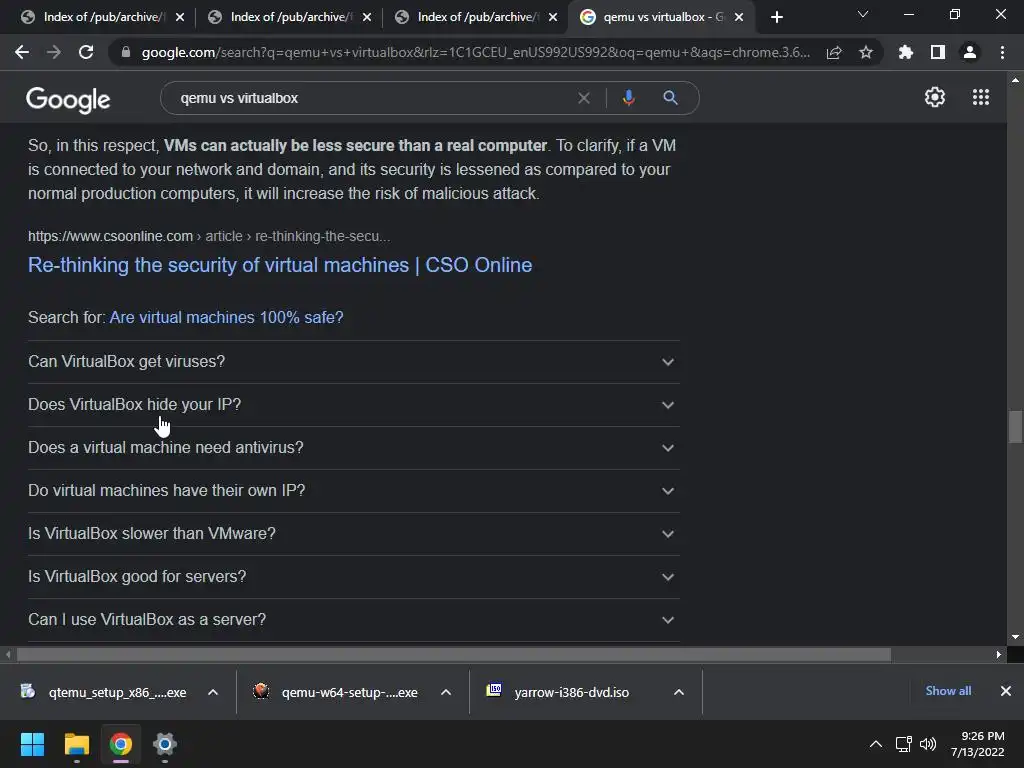Click the vertical scrollbar thumb
Image resolution: width=1024 pixels, height=768 pixels.
pos(1015,426)
